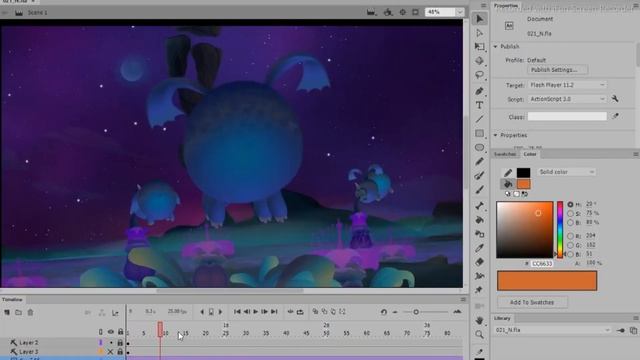Open ActionScript settings wrench icon
This screenshot has width=640, height=360.
pyautogui.click(x=615, y=99)
